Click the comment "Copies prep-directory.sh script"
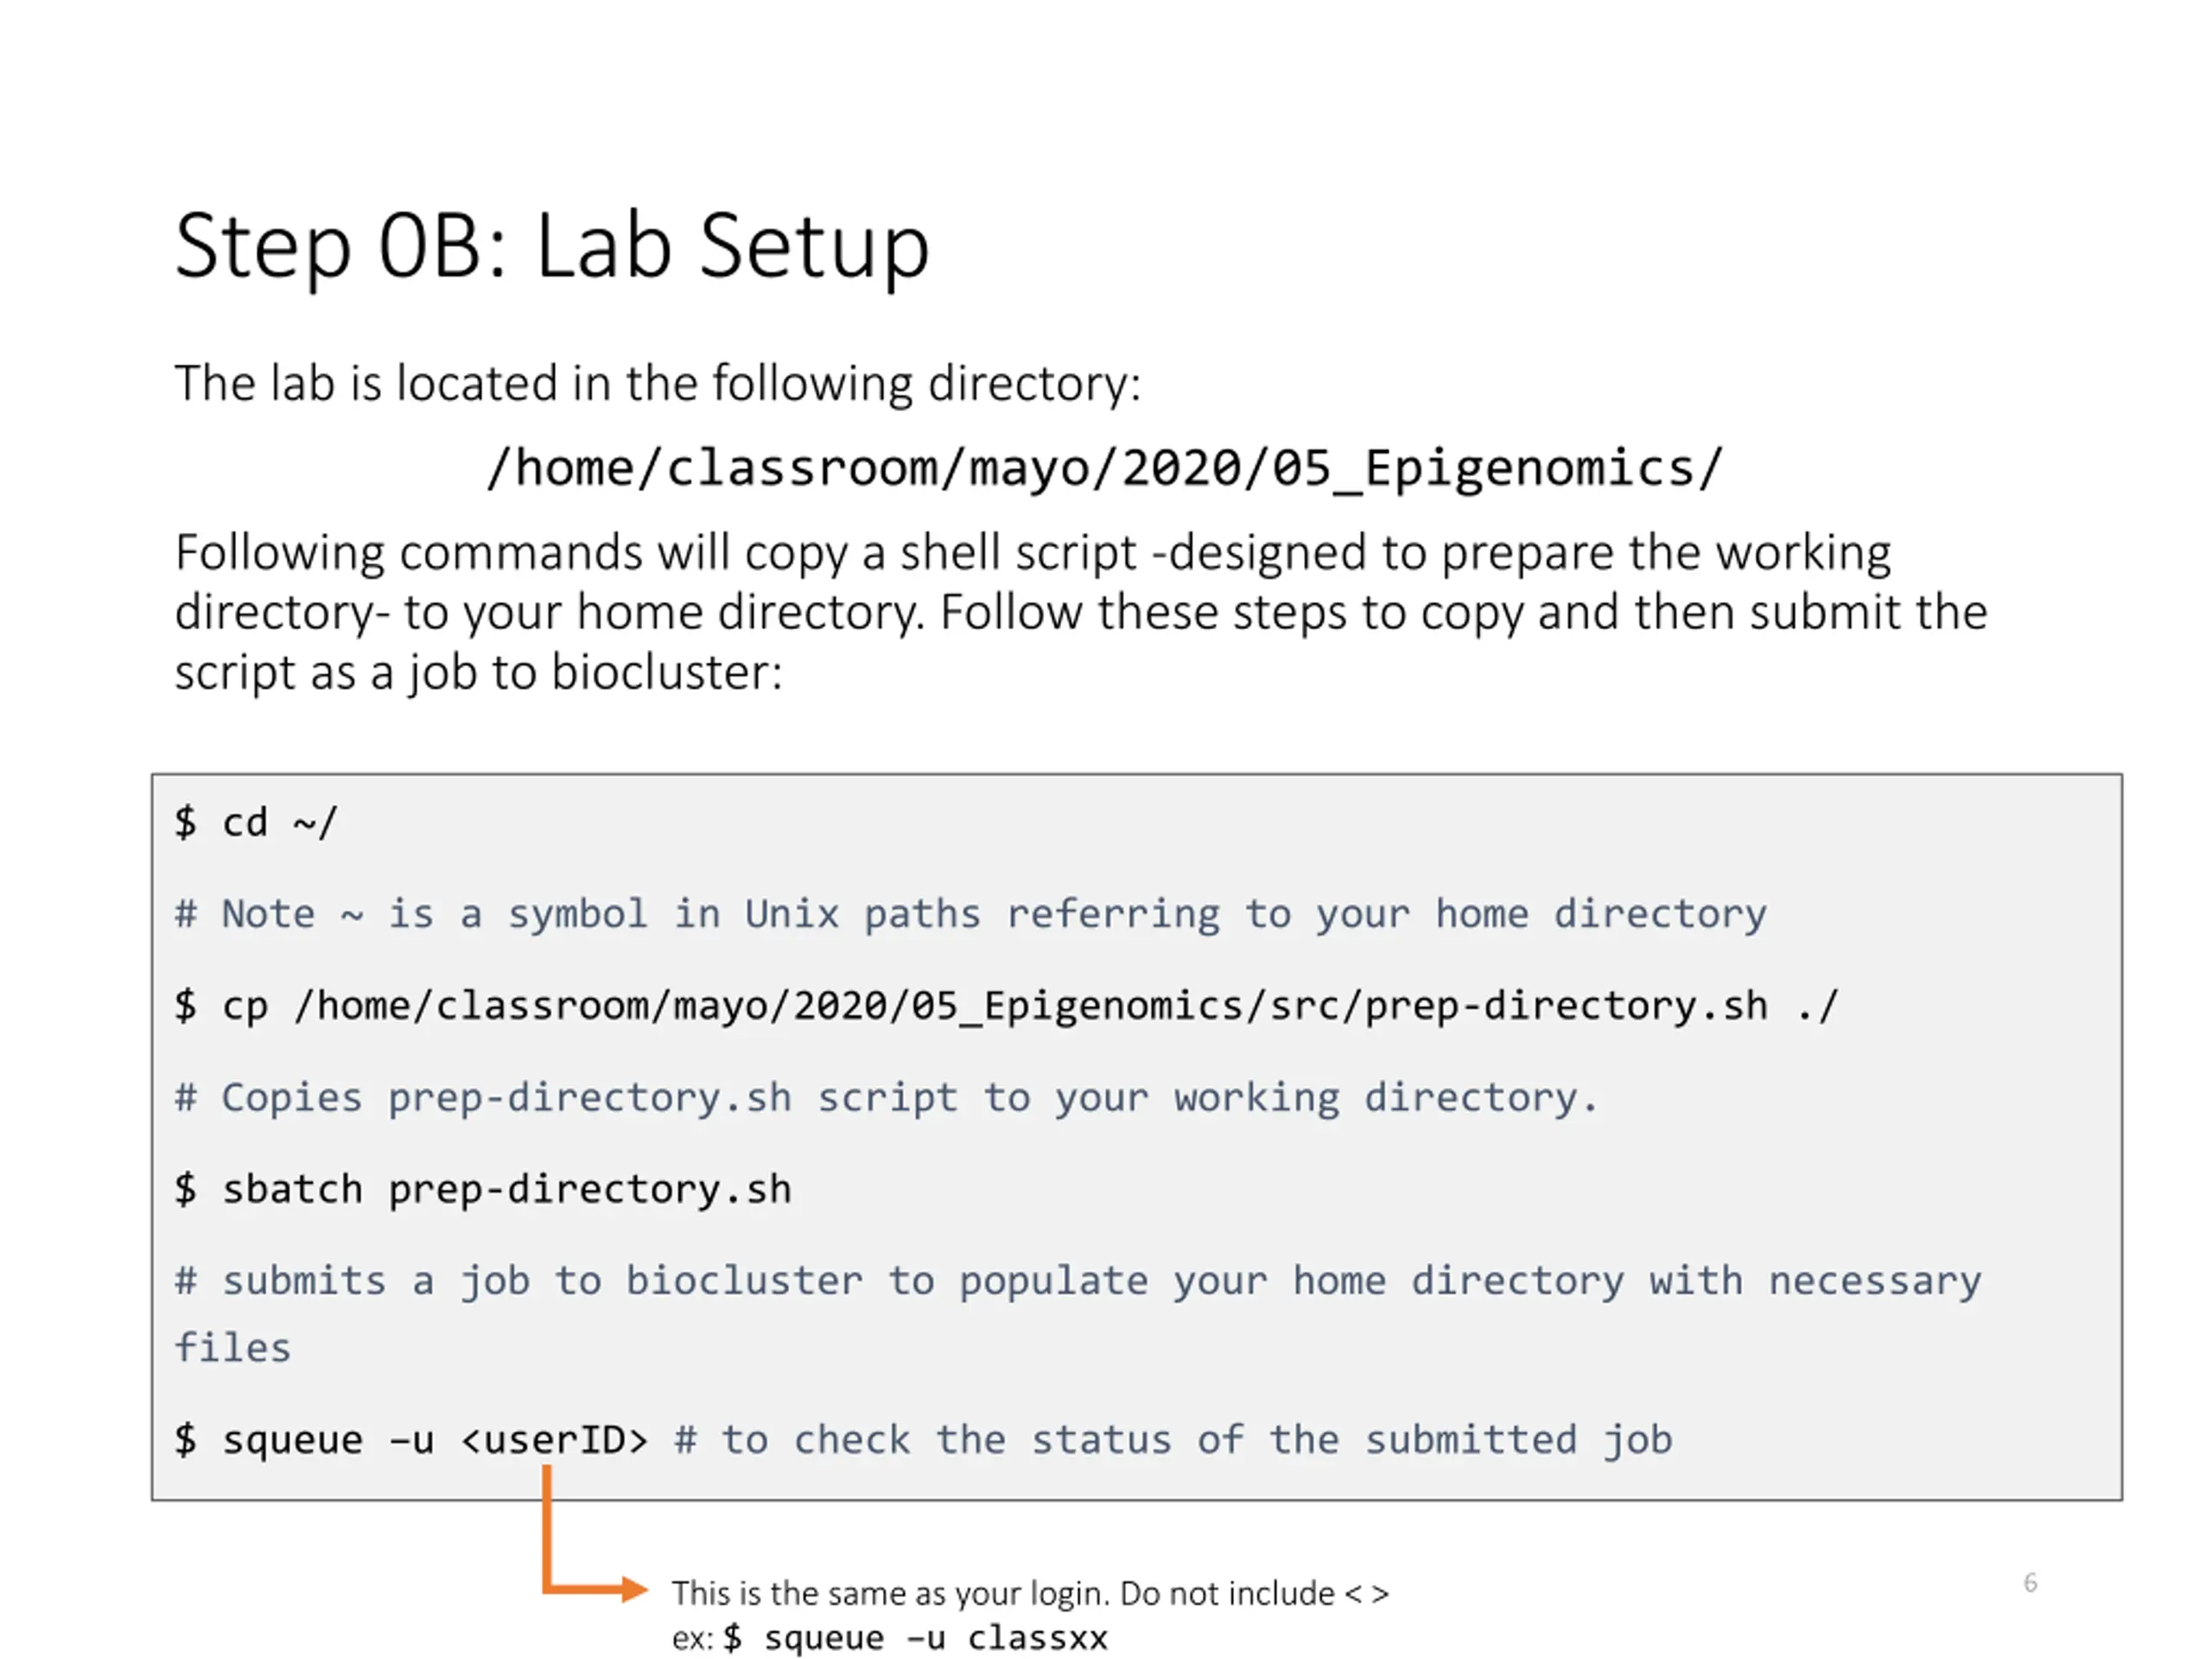 click(x=886, y=1098)
